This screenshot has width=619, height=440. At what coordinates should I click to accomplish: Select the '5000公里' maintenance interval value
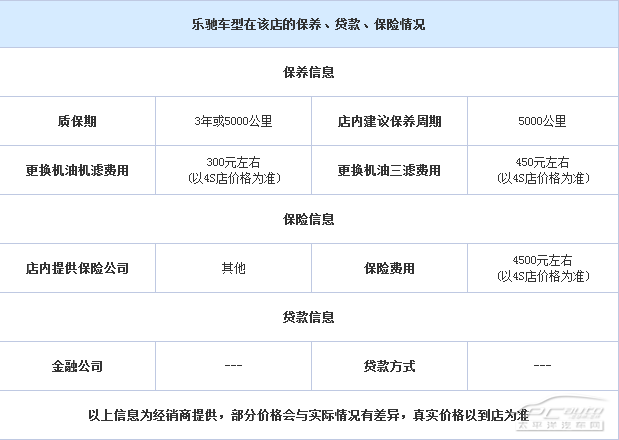pyautogui.click(x=542, y=121)
